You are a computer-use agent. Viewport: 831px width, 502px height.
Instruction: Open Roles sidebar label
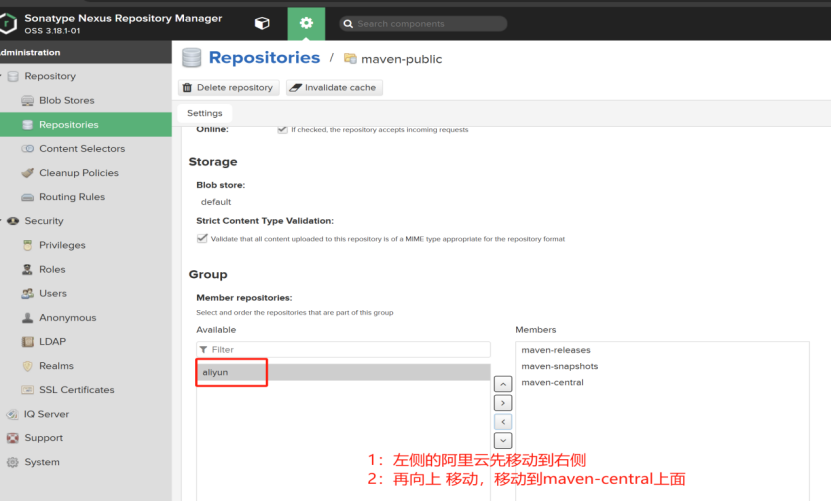click(52, 269)
